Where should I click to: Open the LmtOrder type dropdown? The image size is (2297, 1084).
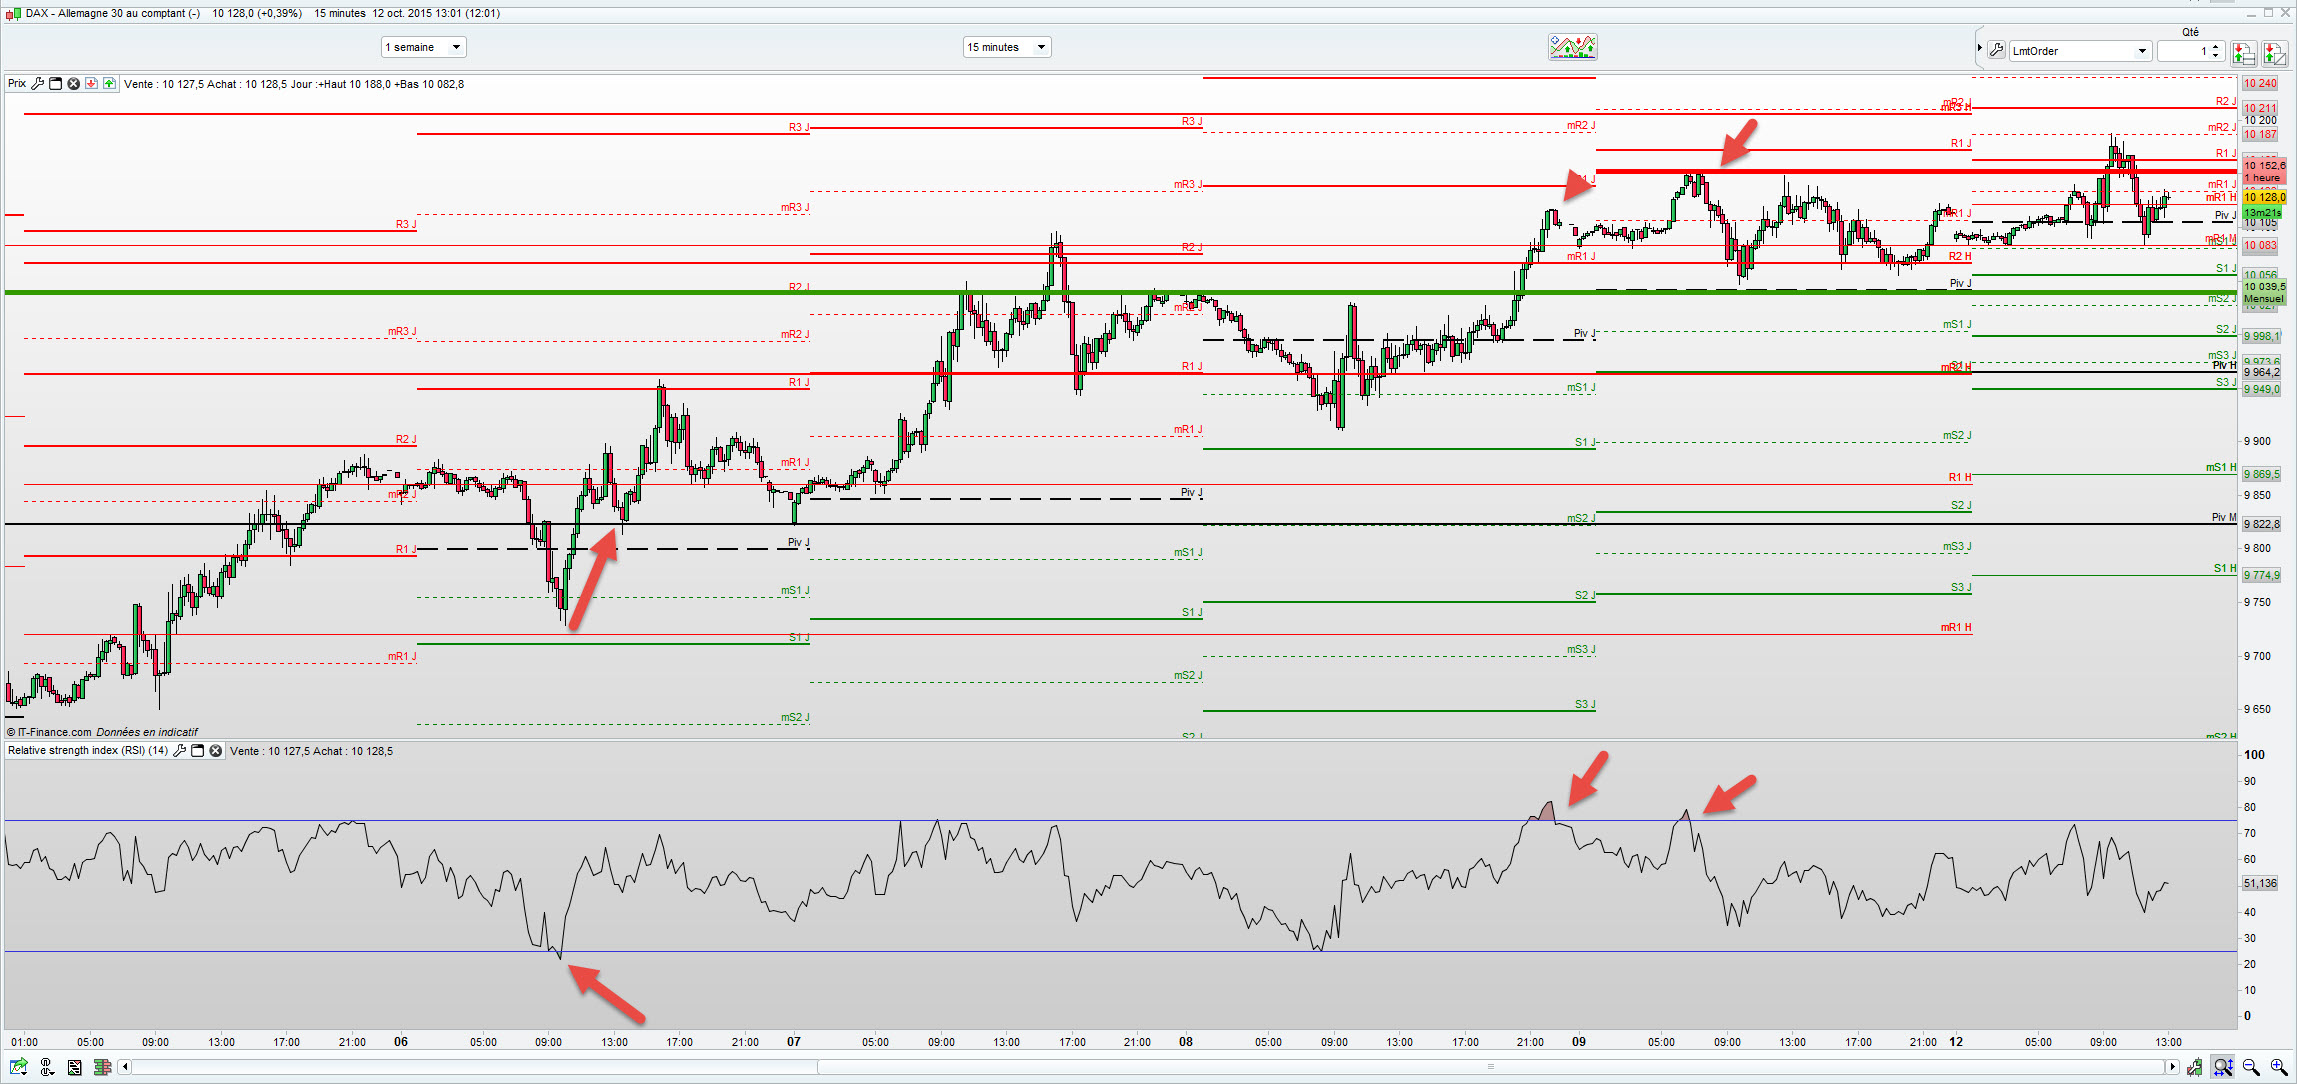pos(2141,51)
